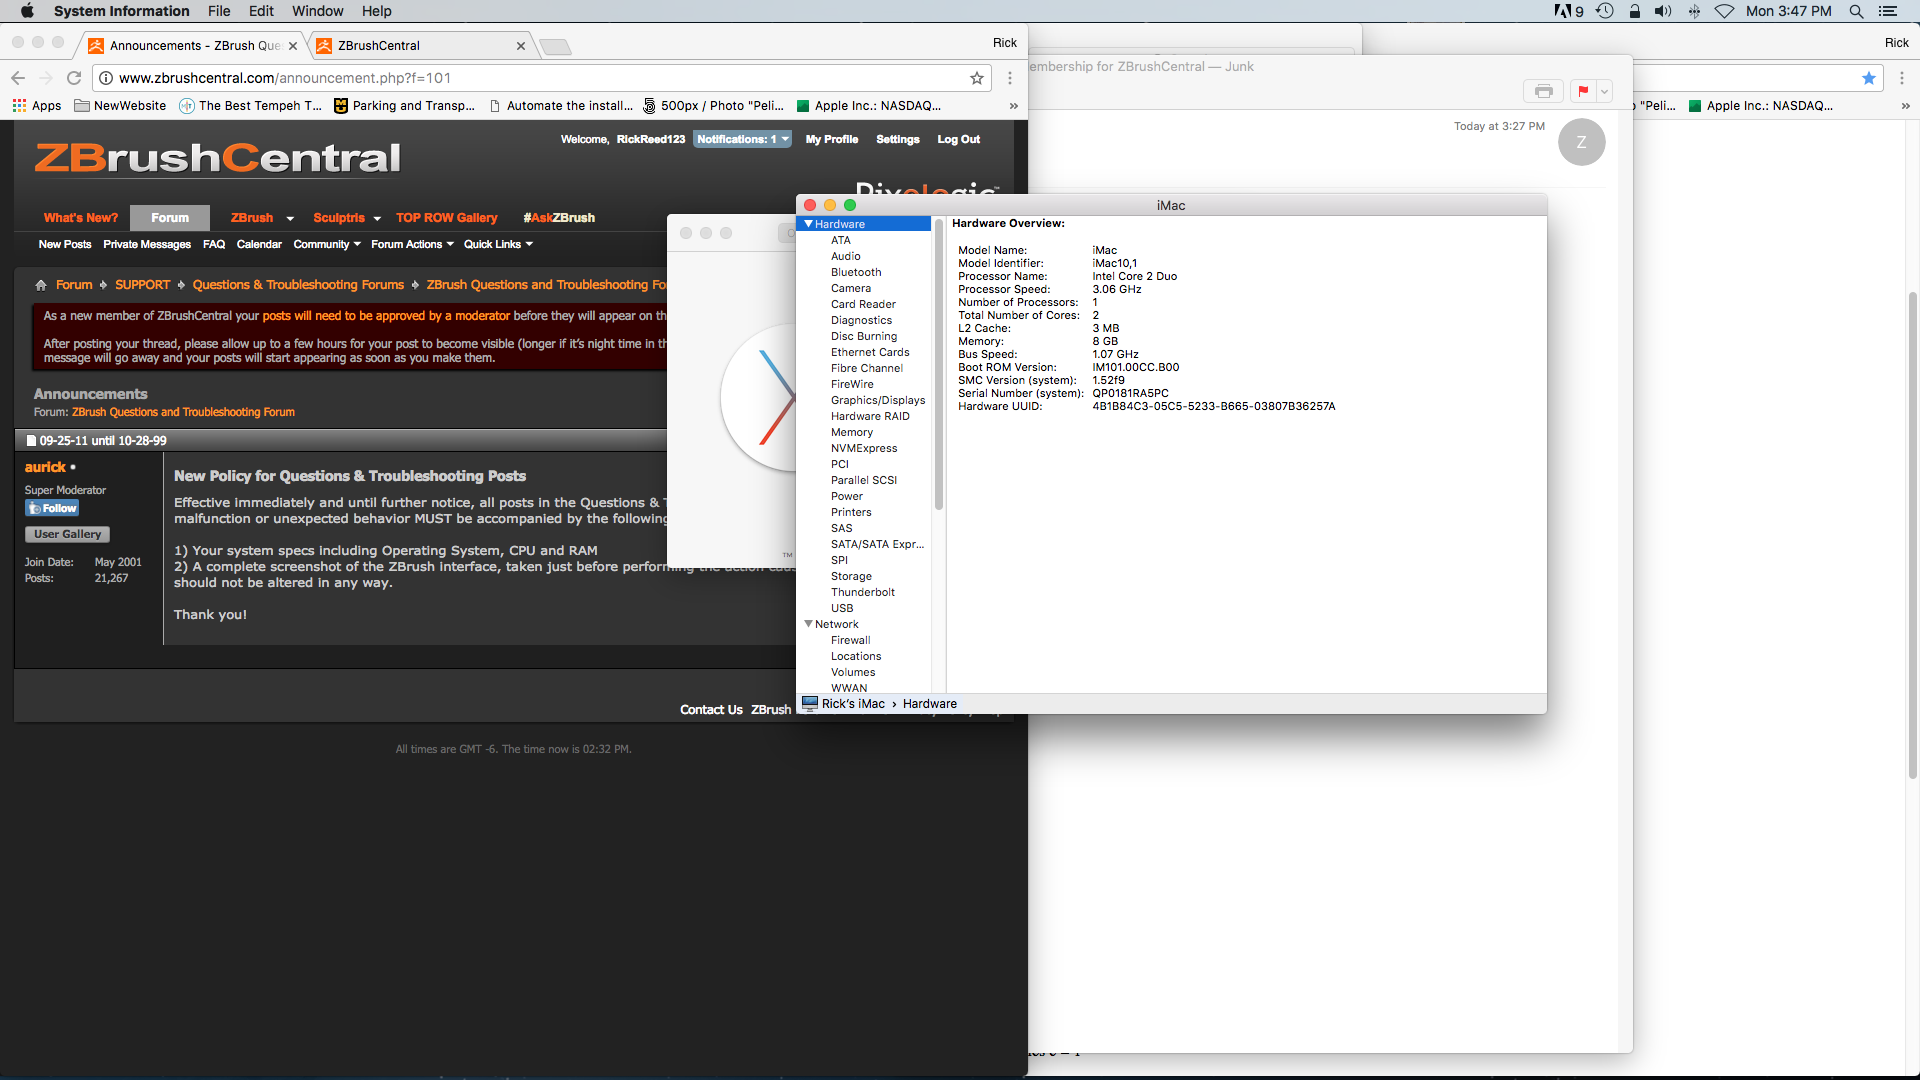
Task: Click the print icon in the Mail window
Action: point(1544,91)
